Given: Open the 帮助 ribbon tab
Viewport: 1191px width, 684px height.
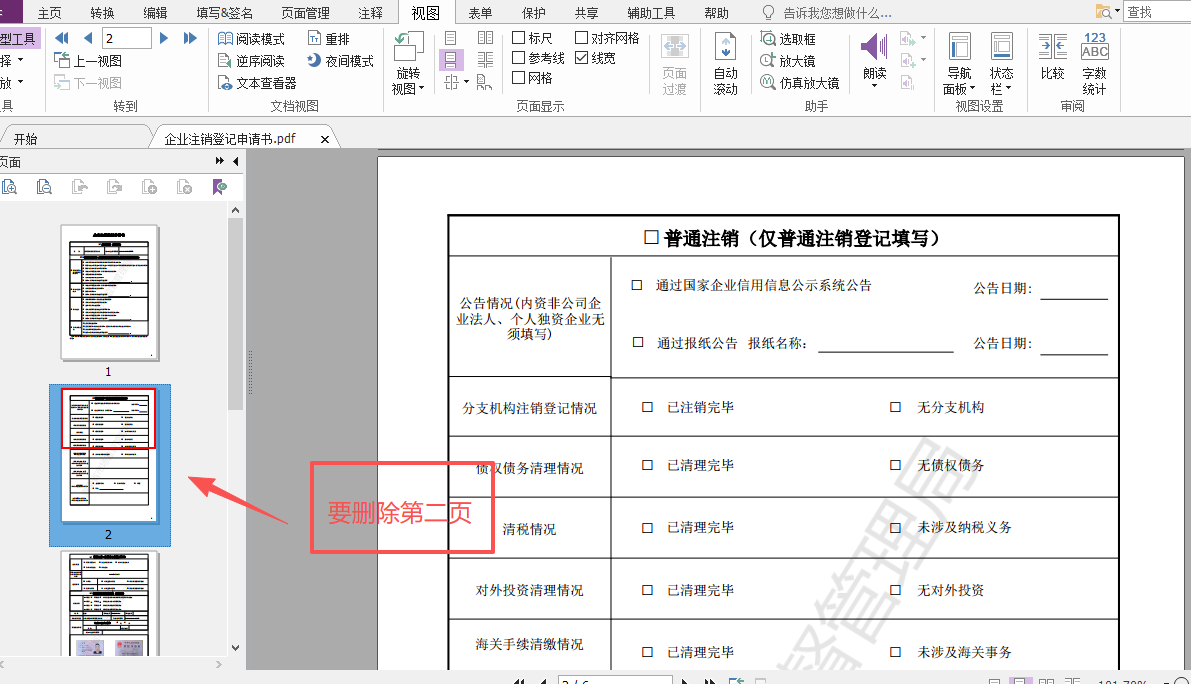Looking at the screenshot, I should 716,13.
